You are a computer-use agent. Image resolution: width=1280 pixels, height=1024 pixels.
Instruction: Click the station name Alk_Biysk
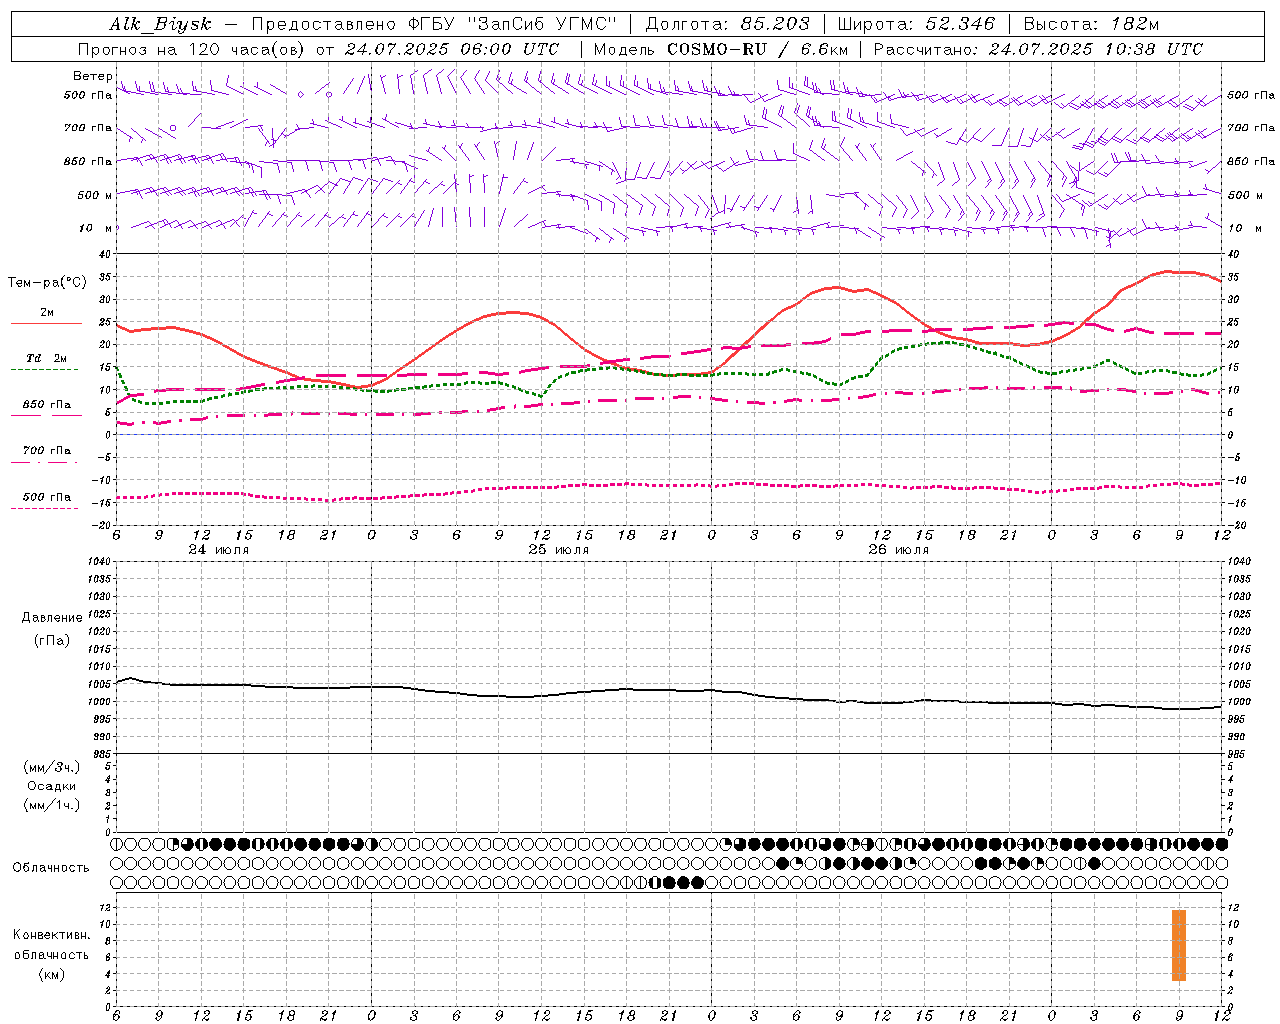(x=160, y=25)
